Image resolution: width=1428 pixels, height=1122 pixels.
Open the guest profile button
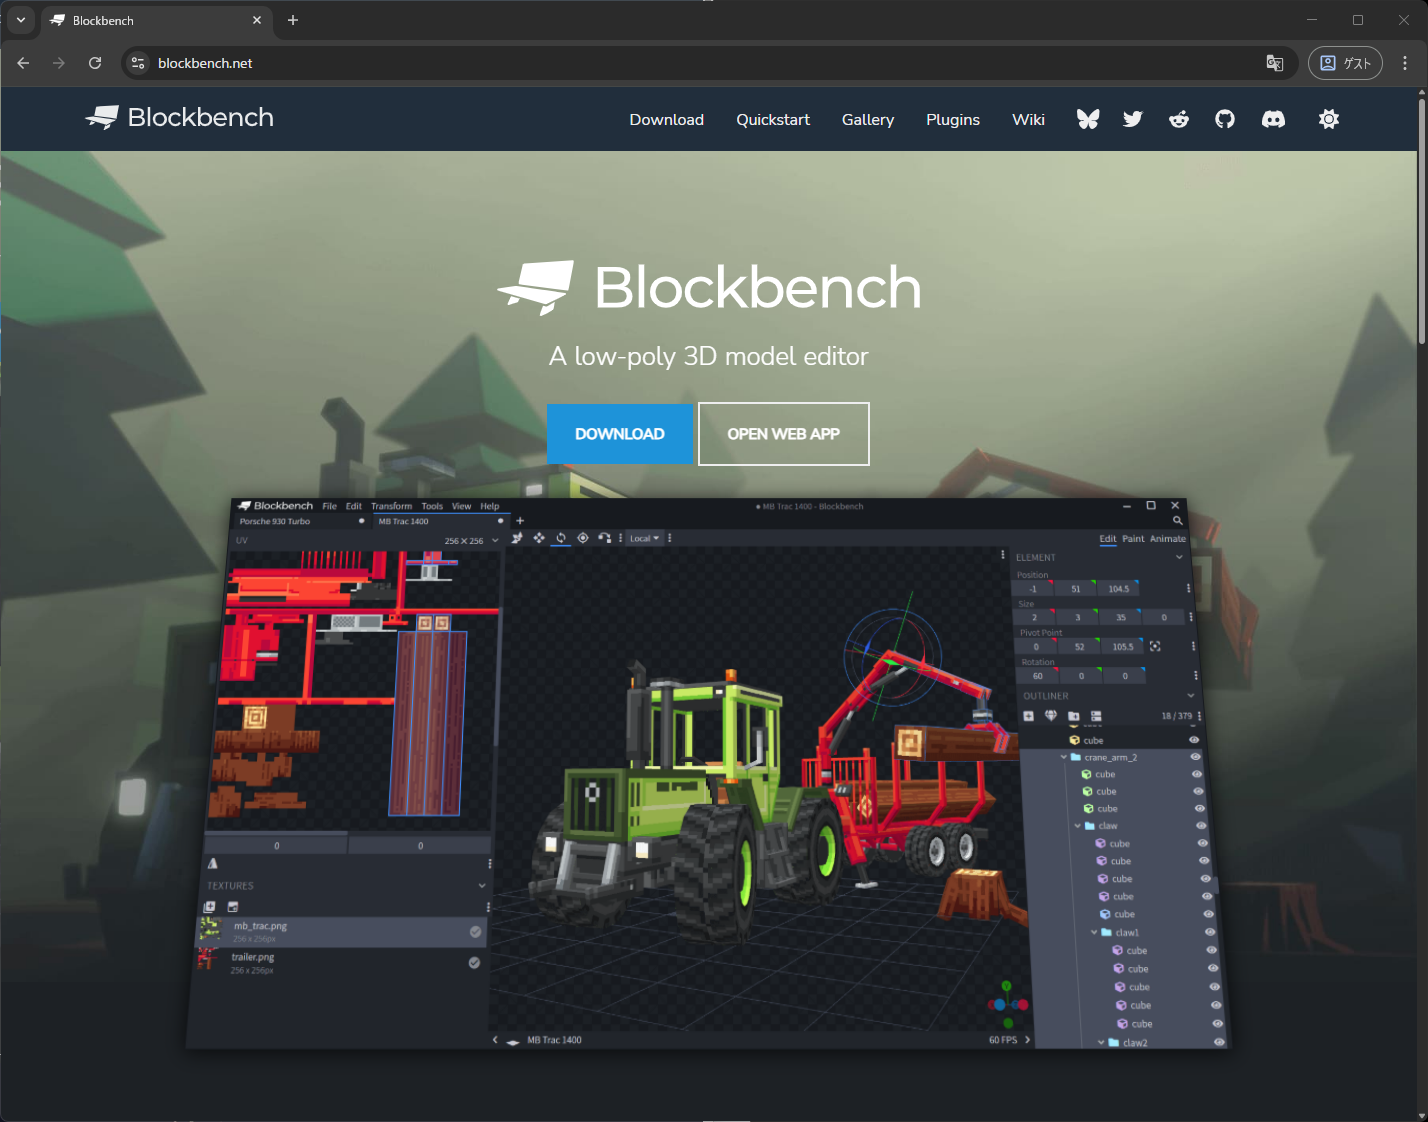pyautogui.click(x=1345, y=63)
